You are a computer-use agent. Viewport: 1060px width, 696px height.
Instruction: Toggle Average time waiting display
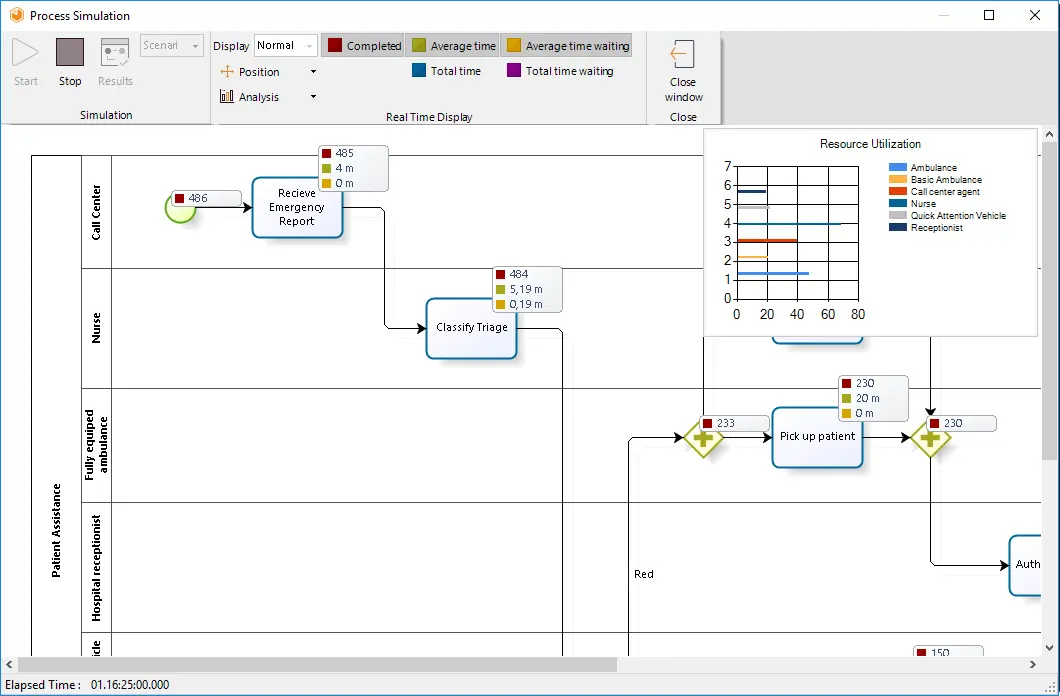point(567,45)
